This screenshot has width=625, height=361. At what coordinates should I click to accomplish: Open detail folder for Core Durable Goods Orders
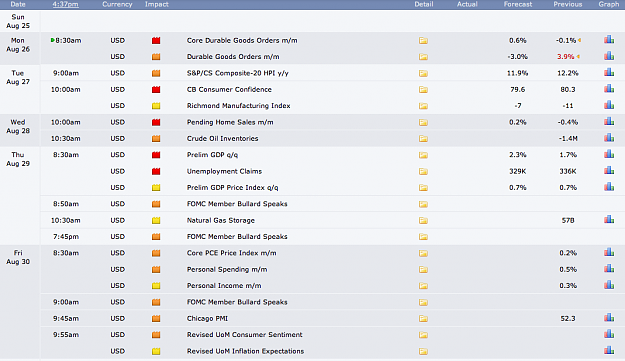[x=423, y=41]
